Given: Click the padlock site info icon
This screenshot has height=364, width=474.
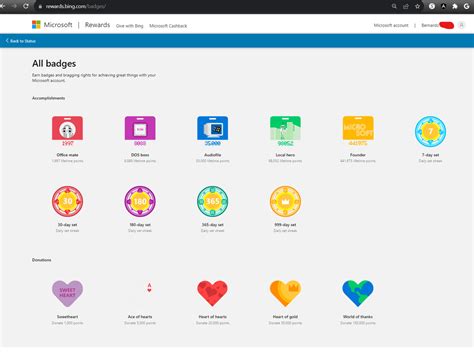Looking at the screenshot, I should [40, 6].
